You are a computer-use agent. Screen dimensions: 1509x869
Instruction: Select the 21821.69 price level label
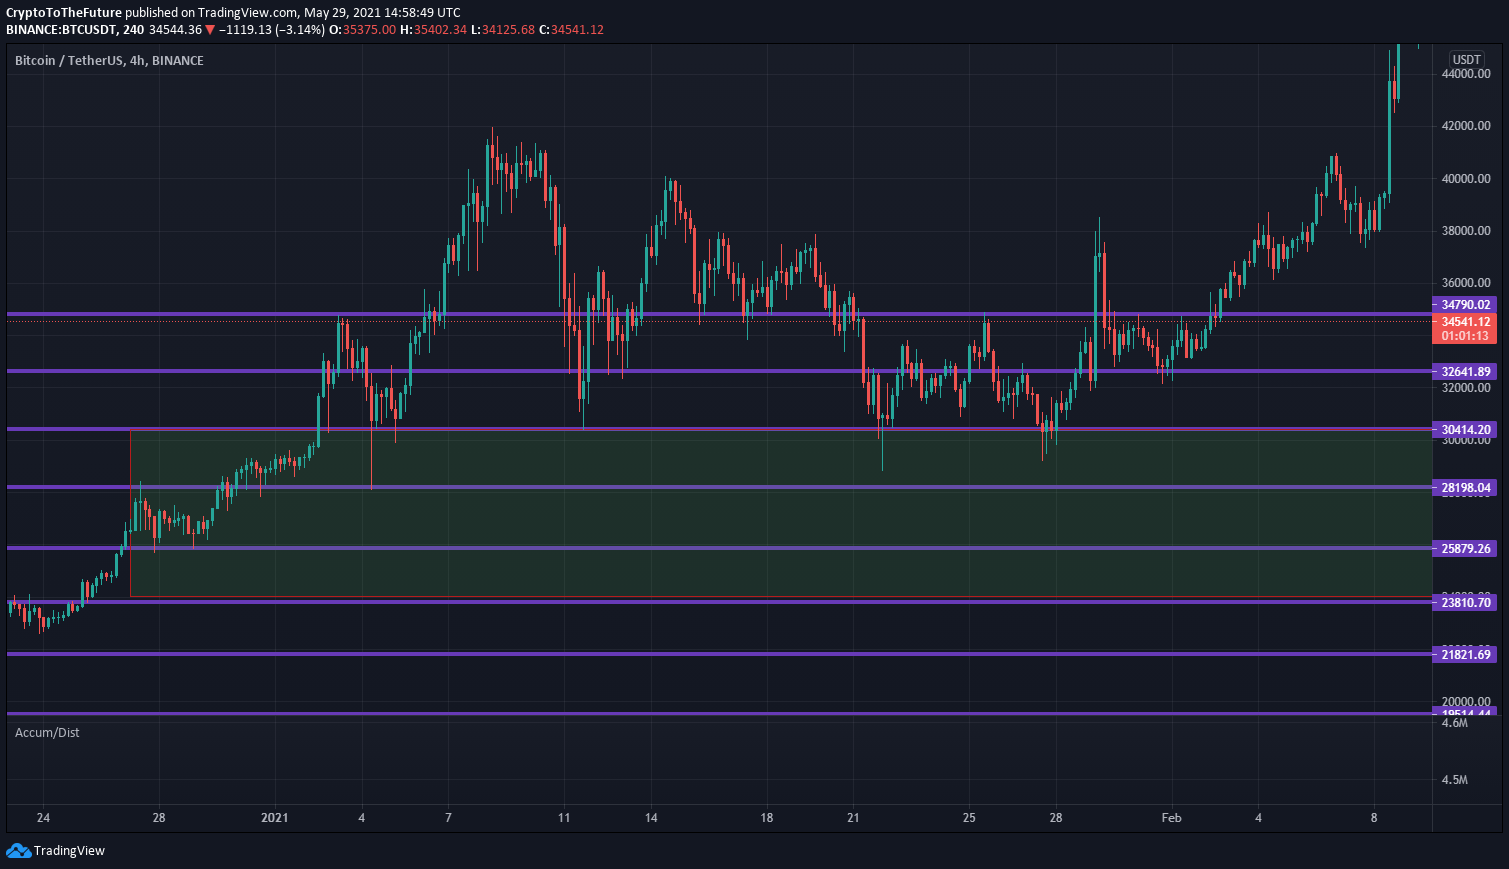pos(1465,655)
